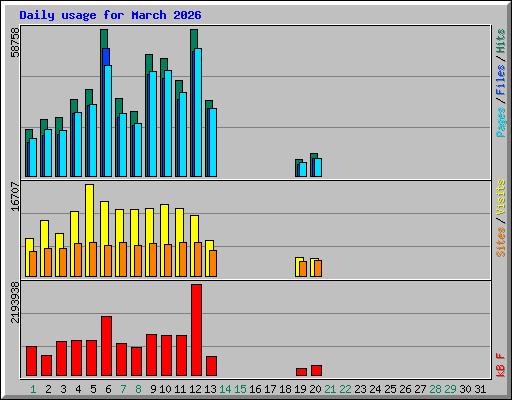Click day 11 on the date axis
The height and width of the screenshot is (400, 512).
[x=180, y=389]
